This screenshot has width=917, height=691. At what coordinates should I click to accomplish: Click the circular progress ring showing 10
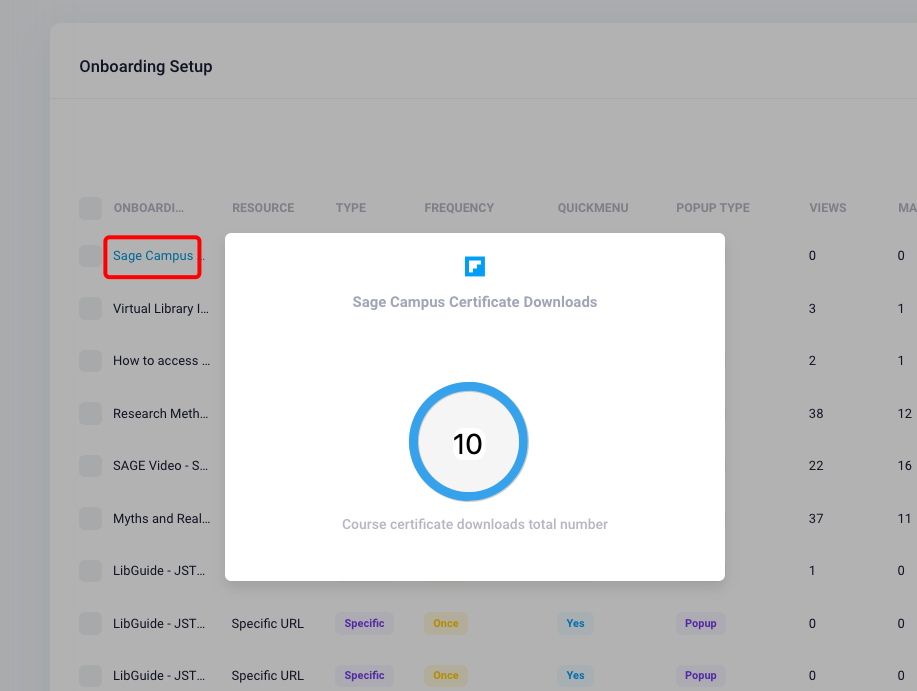pyautogui.click(x=468, y=441)
